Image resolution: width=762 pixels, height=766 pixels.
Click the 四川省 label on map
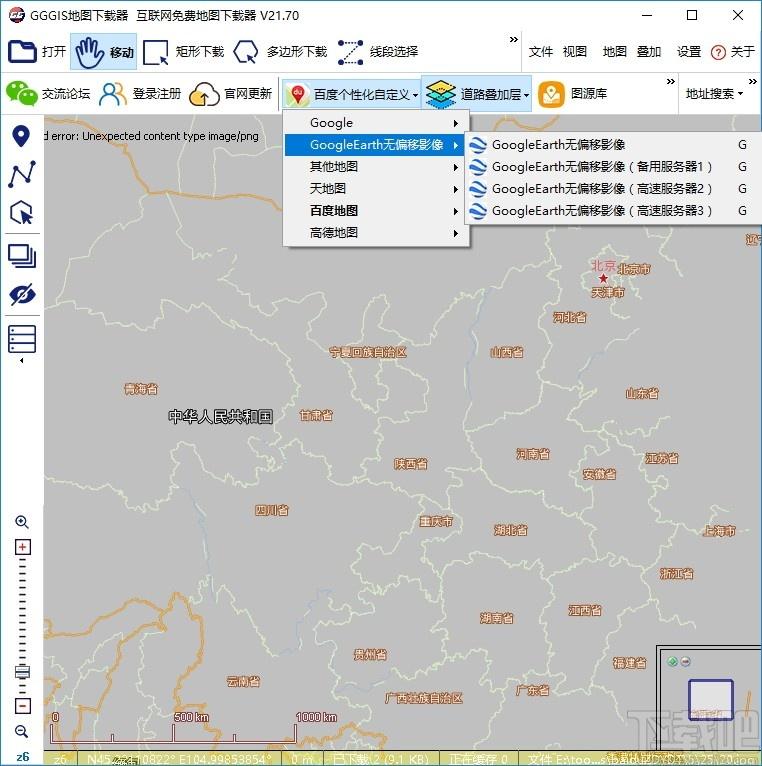coord(272,511)
